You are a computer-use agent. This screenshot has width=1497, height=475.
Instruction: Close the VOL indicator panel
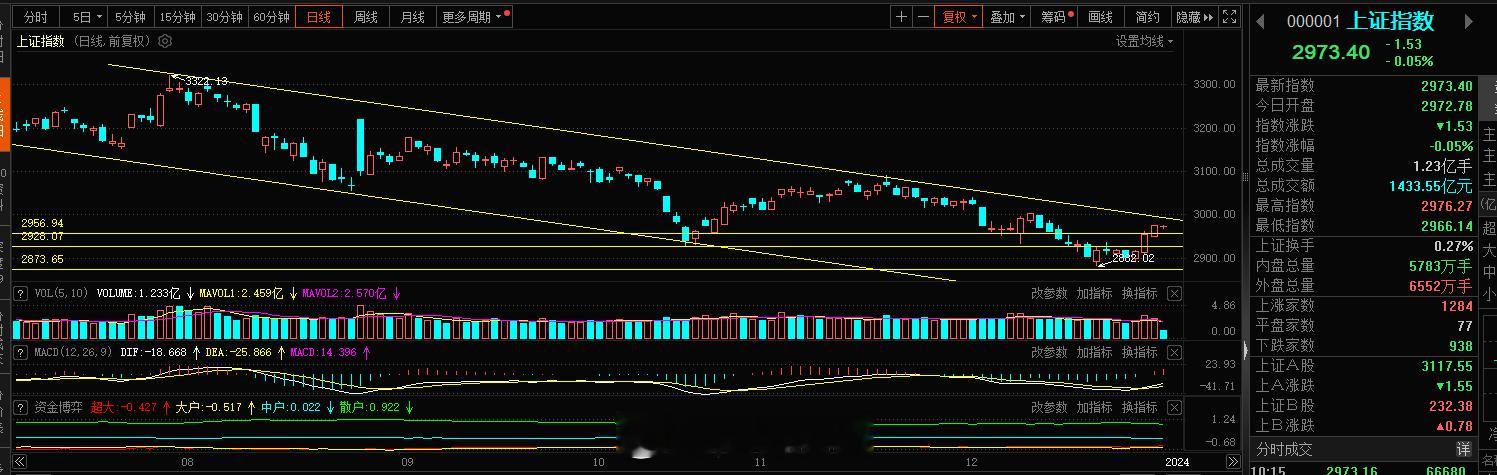coord(1174,293)
